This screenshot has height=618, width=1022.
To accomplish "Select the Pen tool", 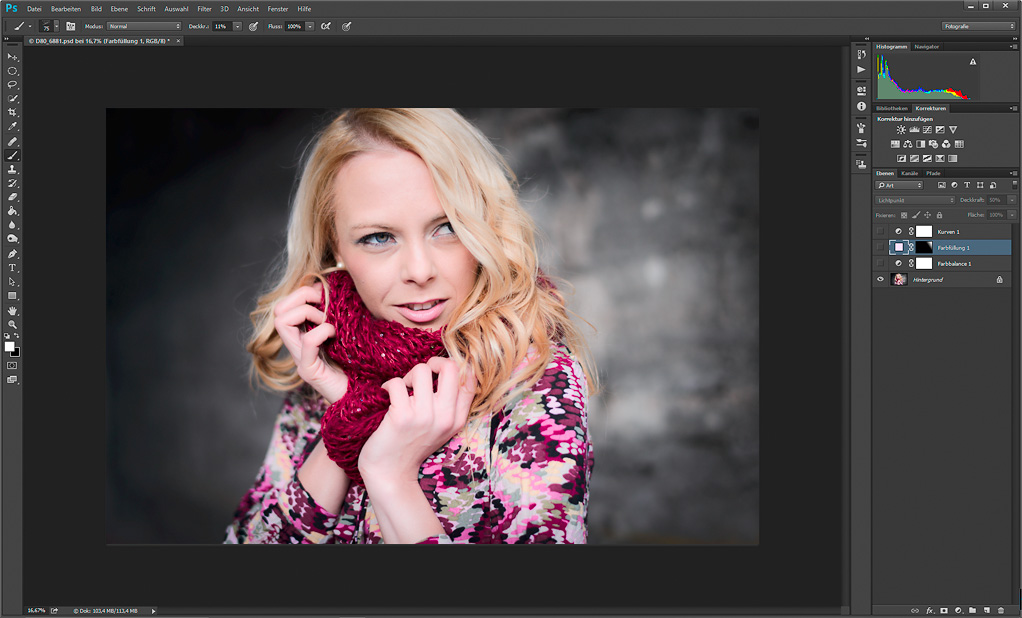I will pyautogui.click(x=12, y=254).
